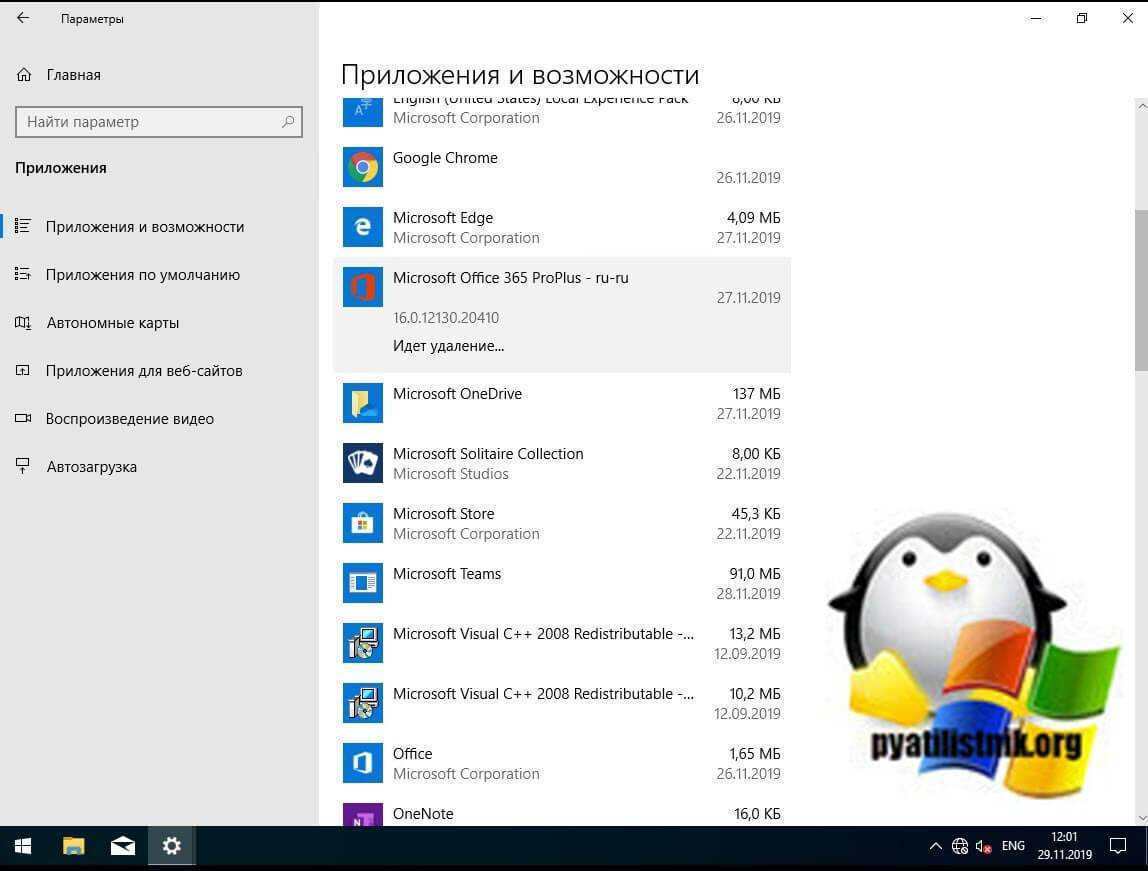Click the Приложения для веб-сайтов icon
Screen dimensions: 1148x871
click(23, 370)
